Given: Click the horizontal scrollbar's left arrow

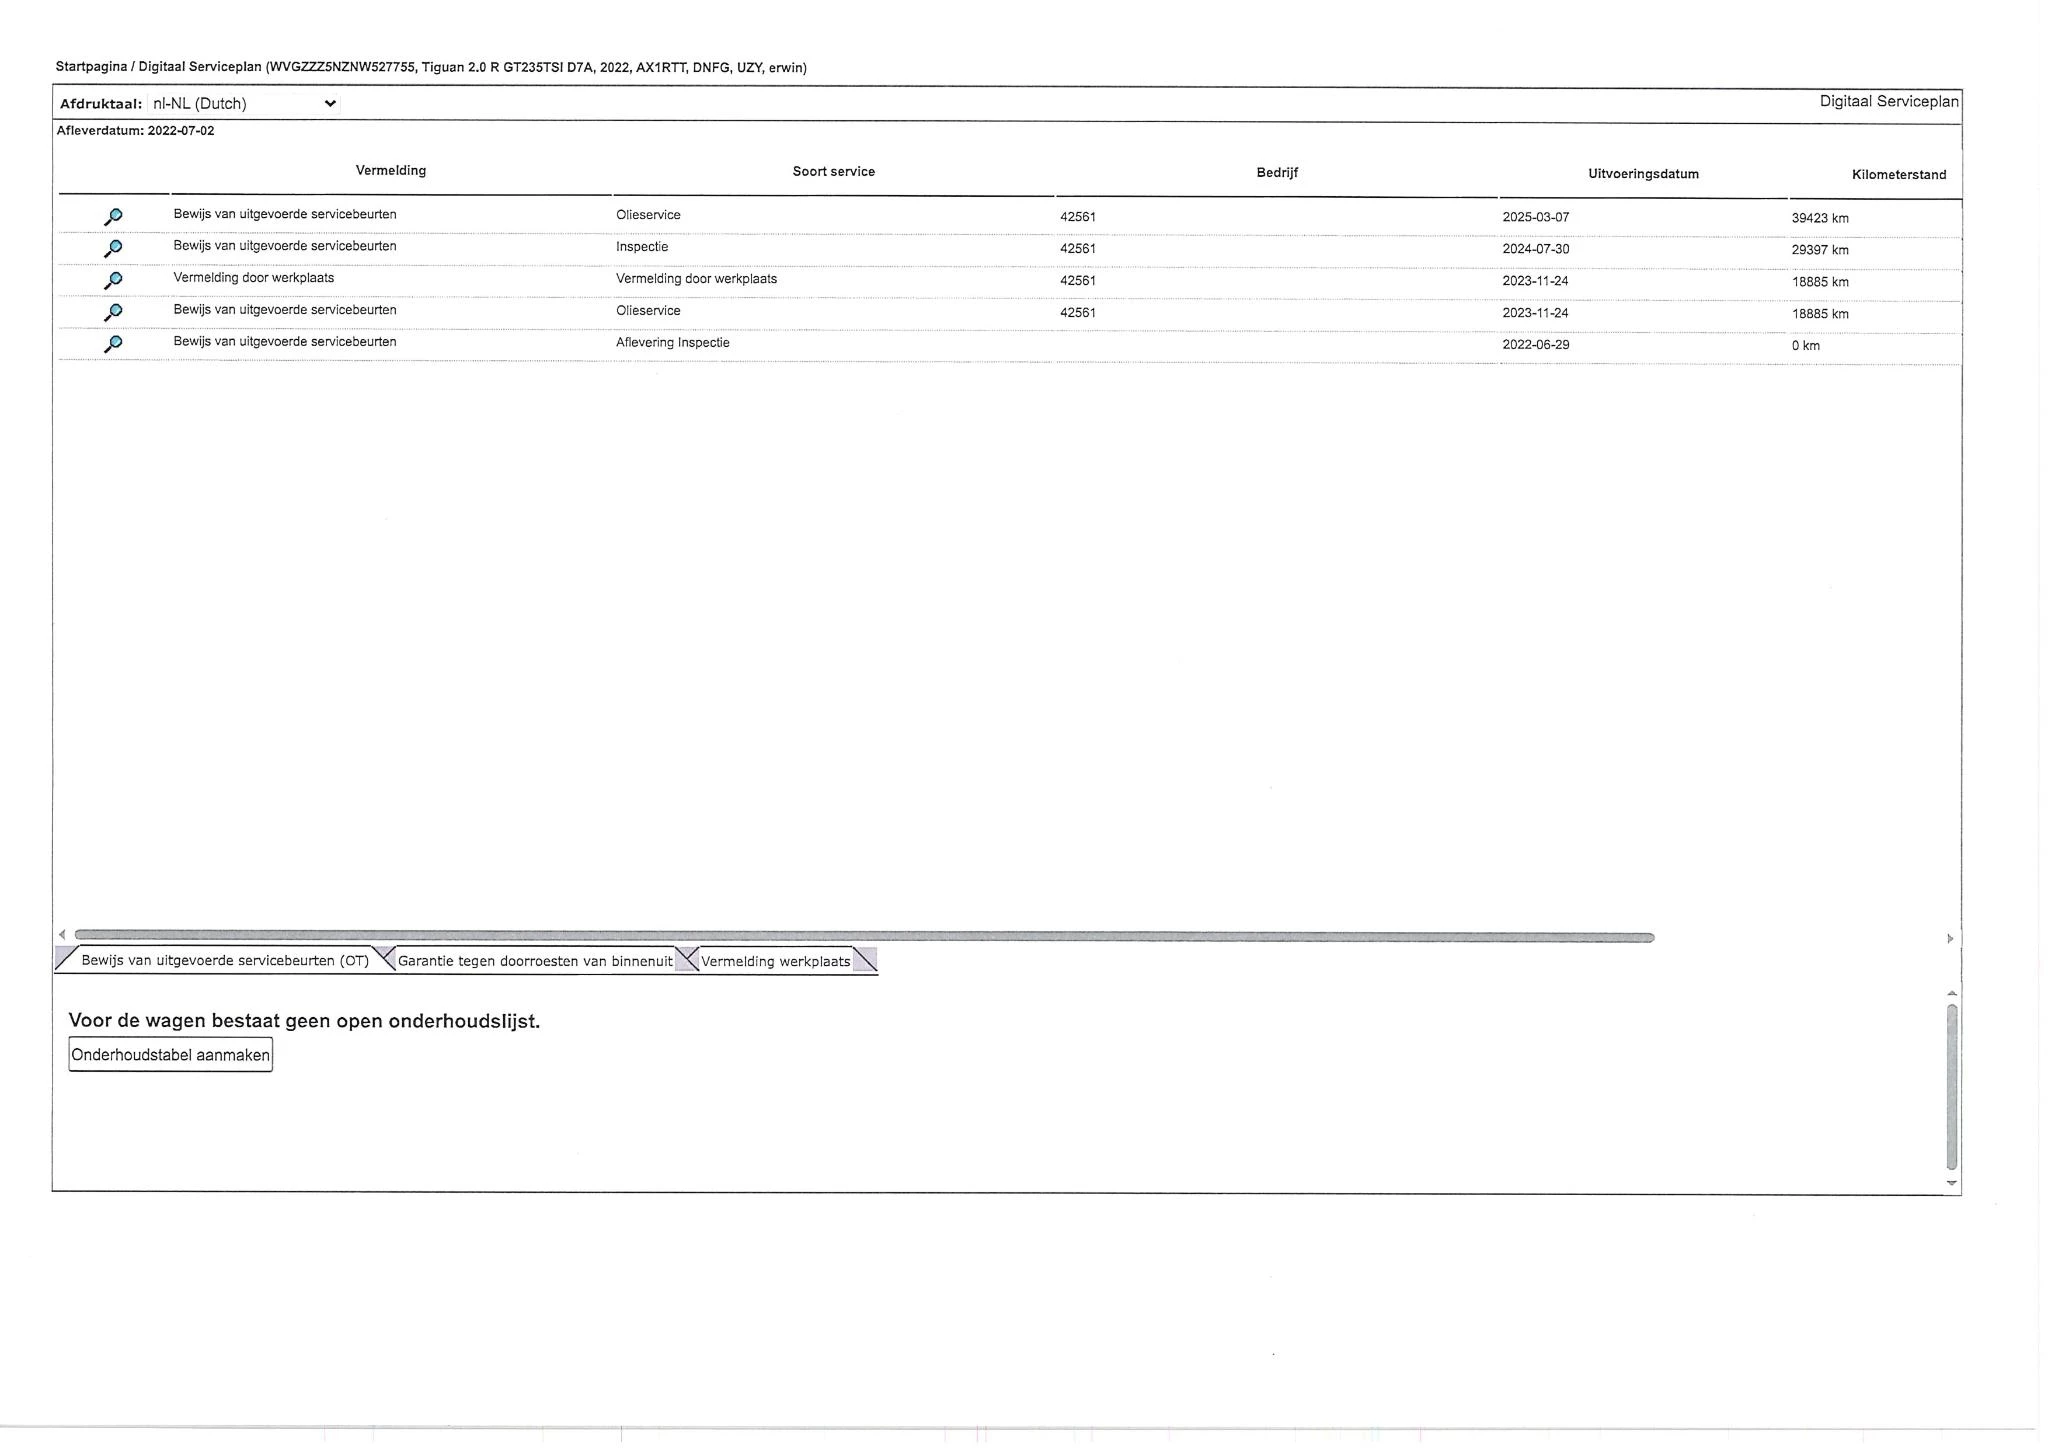Looking at the screenshot, I should pyautogui.click(x=62, y=935).
